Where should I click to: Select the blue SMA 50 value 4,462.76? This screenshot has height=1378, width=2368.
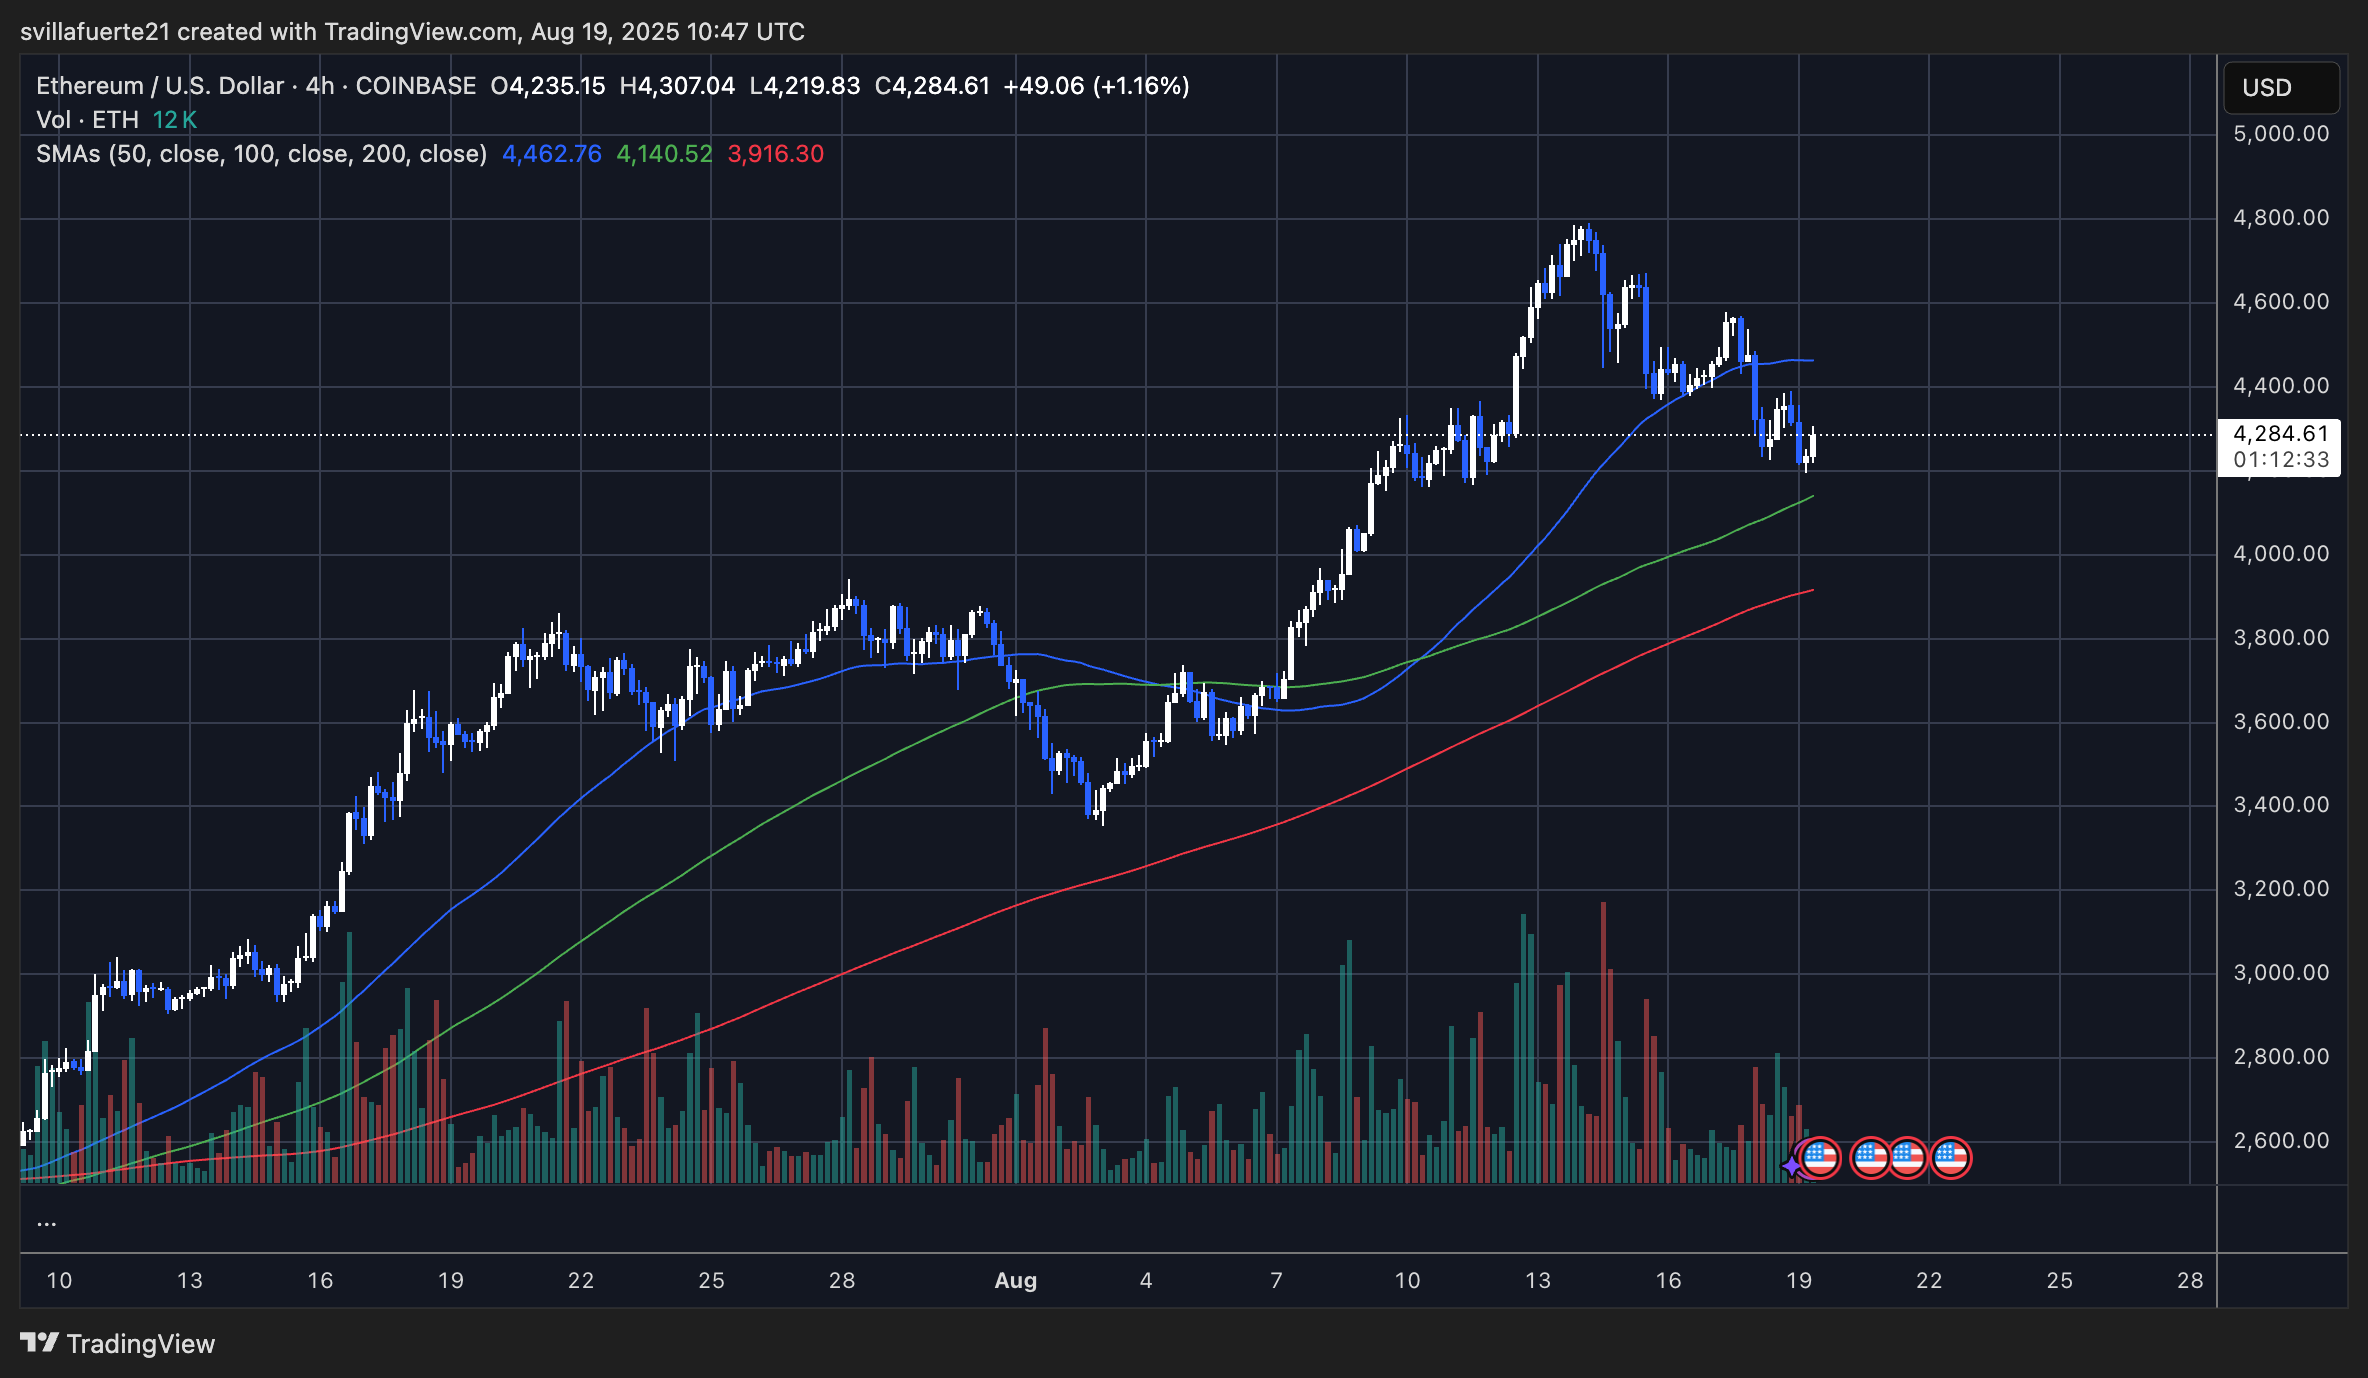pos(551,154)
